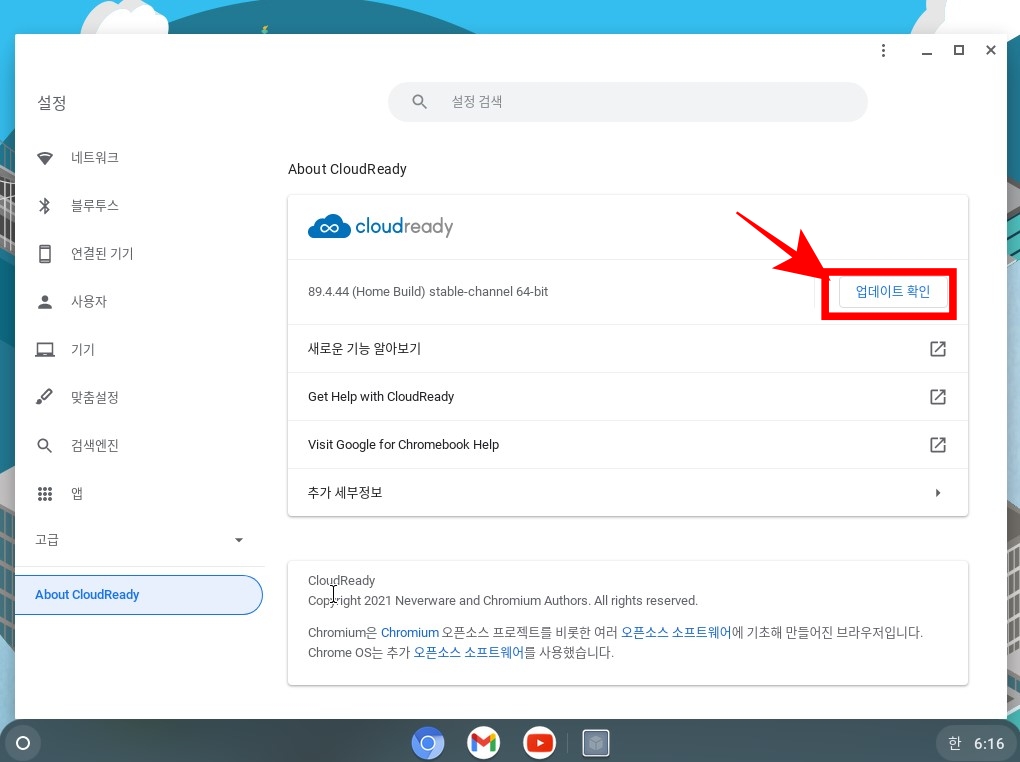Click the magnifier icon in settings search bar
Image resolution: width=1020 pixels, height=762 pixels.
click(x=420, y=102)
